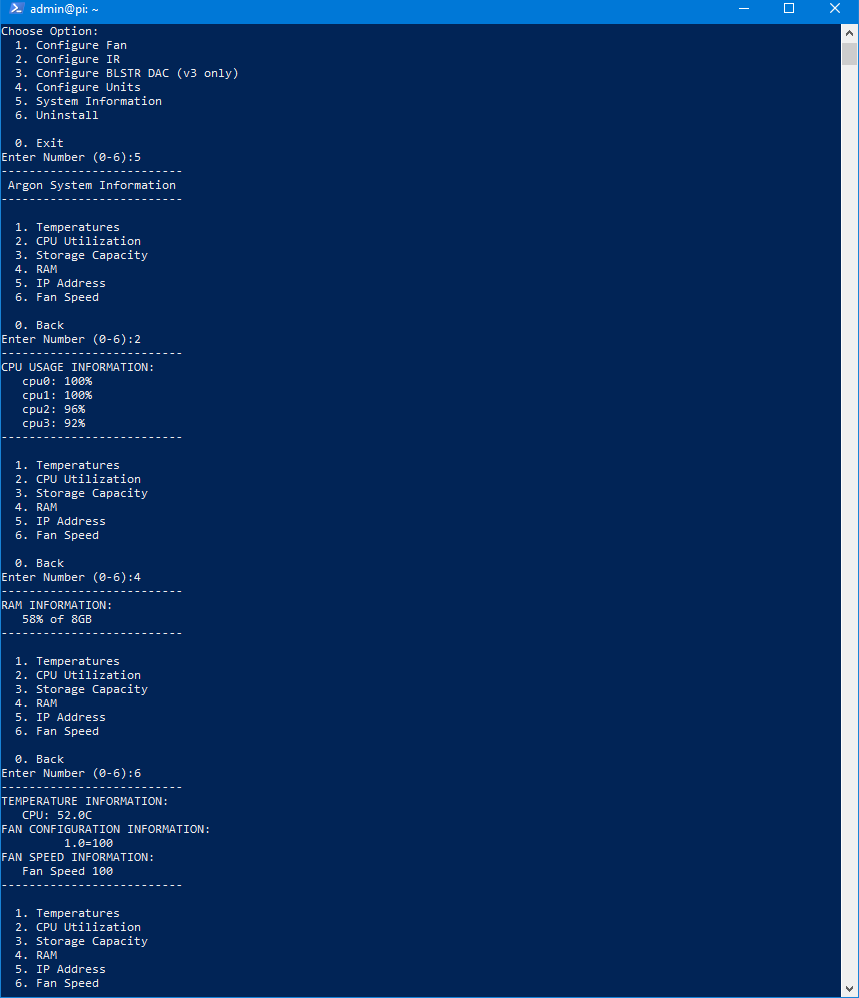This screenshot has width=859, height=998.
Task: Click the Argon System Information heading
Action: pos(92,185)
